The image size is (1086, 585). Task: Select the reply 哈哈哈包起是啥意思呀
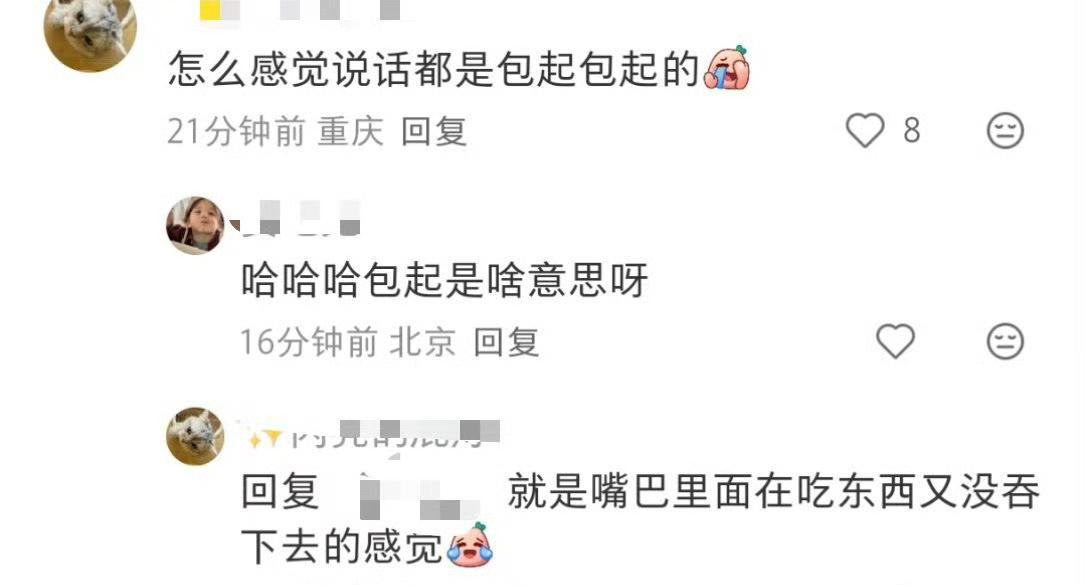pos(445,280)
